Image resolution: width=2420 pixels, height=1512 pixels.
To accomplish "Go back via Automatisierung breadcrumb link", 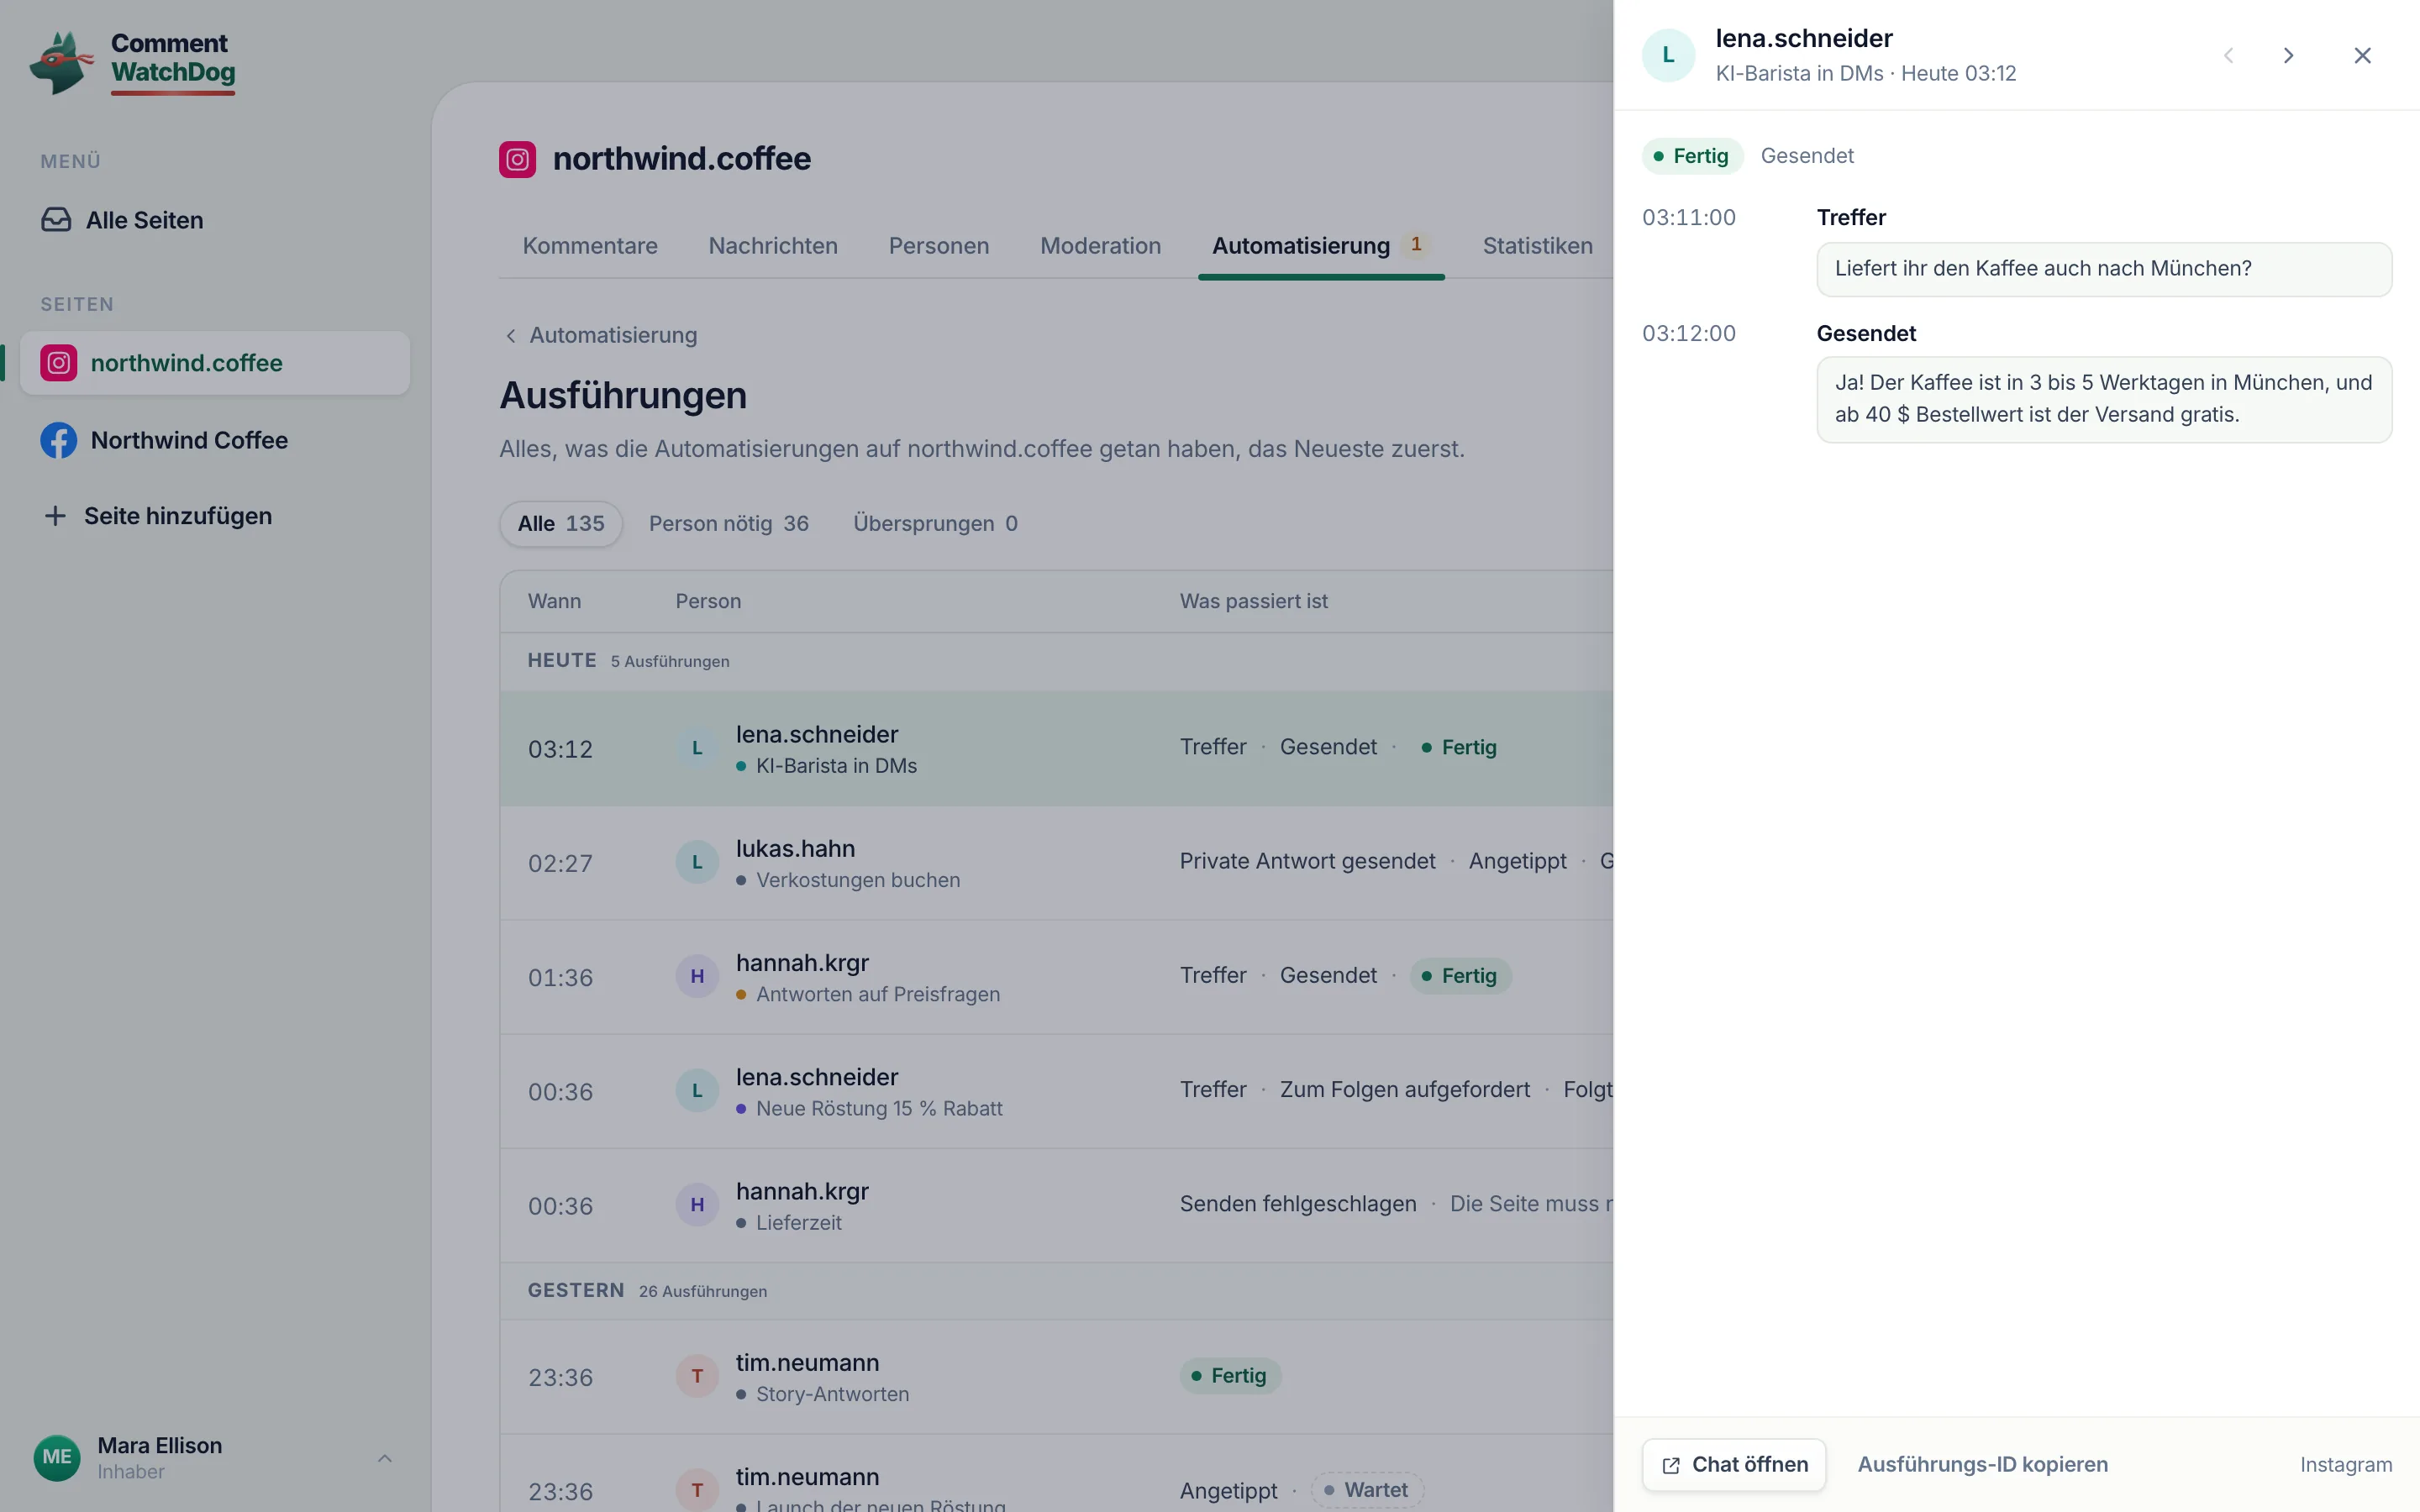I will 601,335.
